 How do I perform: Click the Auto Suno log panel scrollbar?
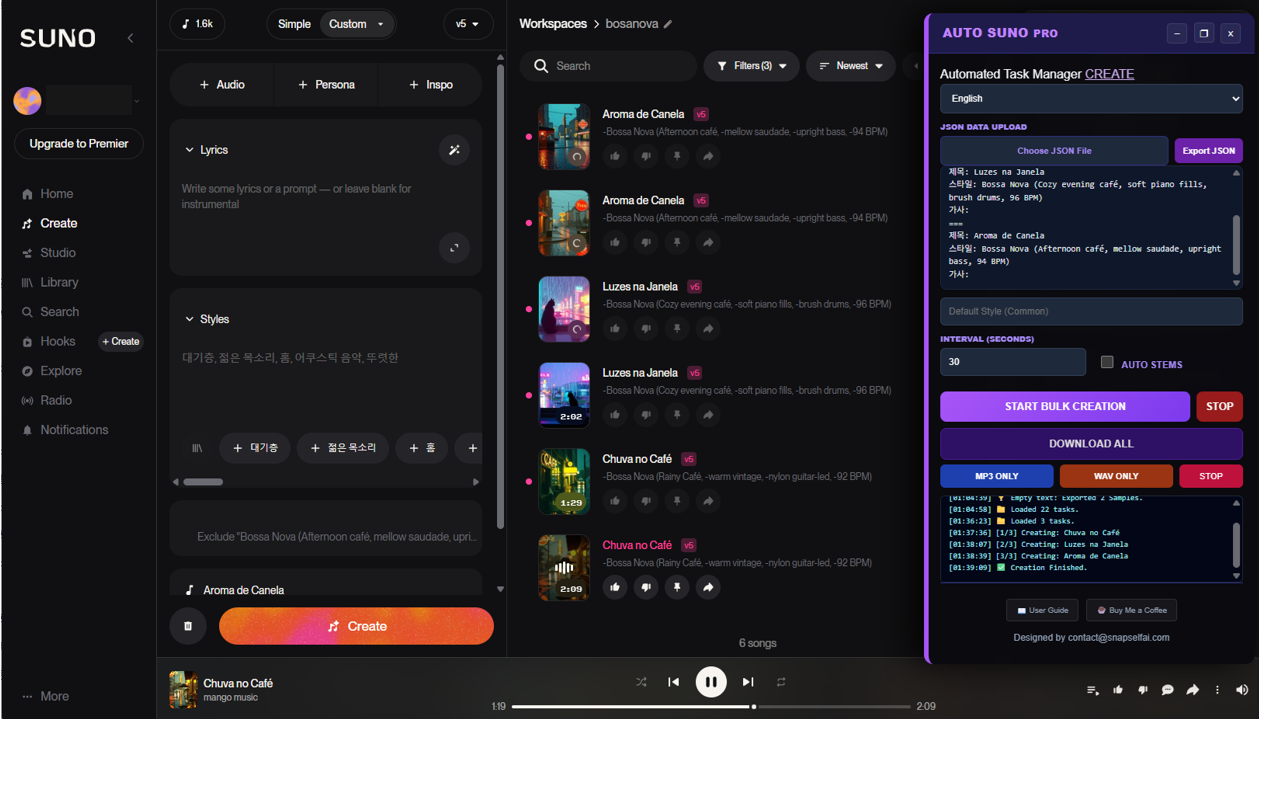[1236, 544]
